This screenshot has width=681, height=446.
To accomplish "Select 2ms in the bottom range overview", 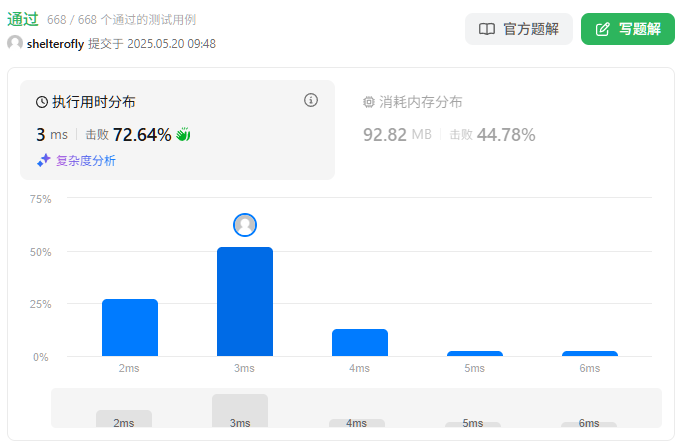I will click(x=124, y=419).
